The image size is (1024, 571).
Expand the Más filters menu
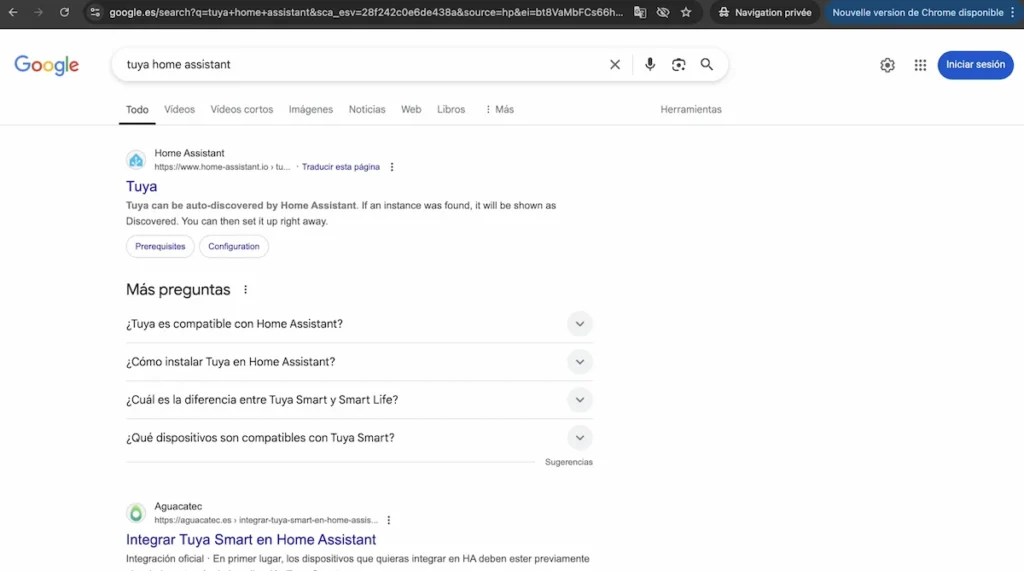click(500, 110)
